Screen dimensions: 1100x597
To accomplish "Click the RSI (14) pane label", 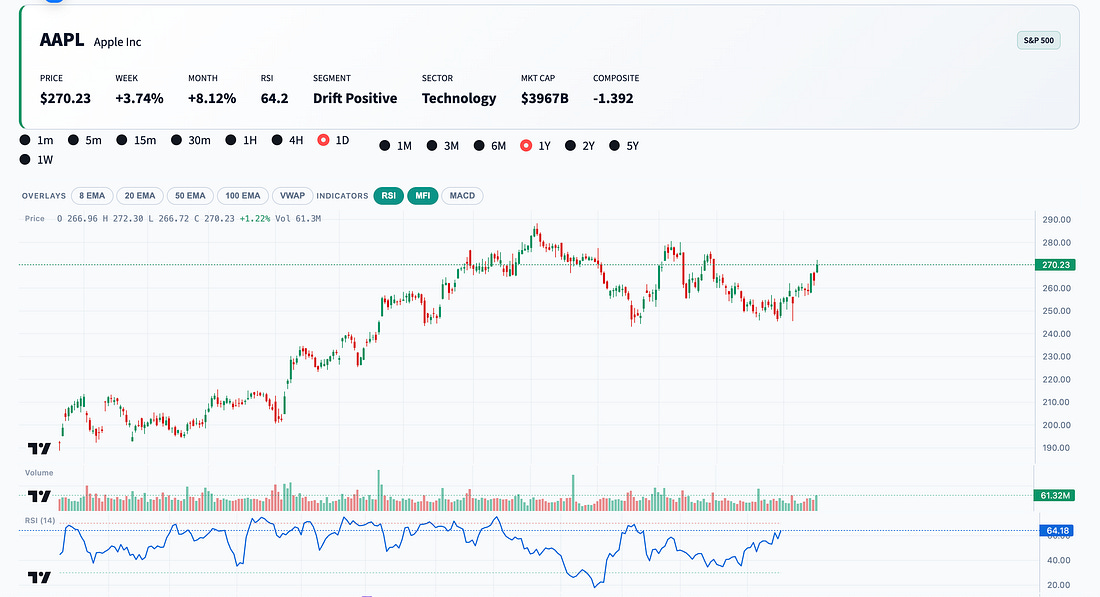I will (x=40, y=521).
